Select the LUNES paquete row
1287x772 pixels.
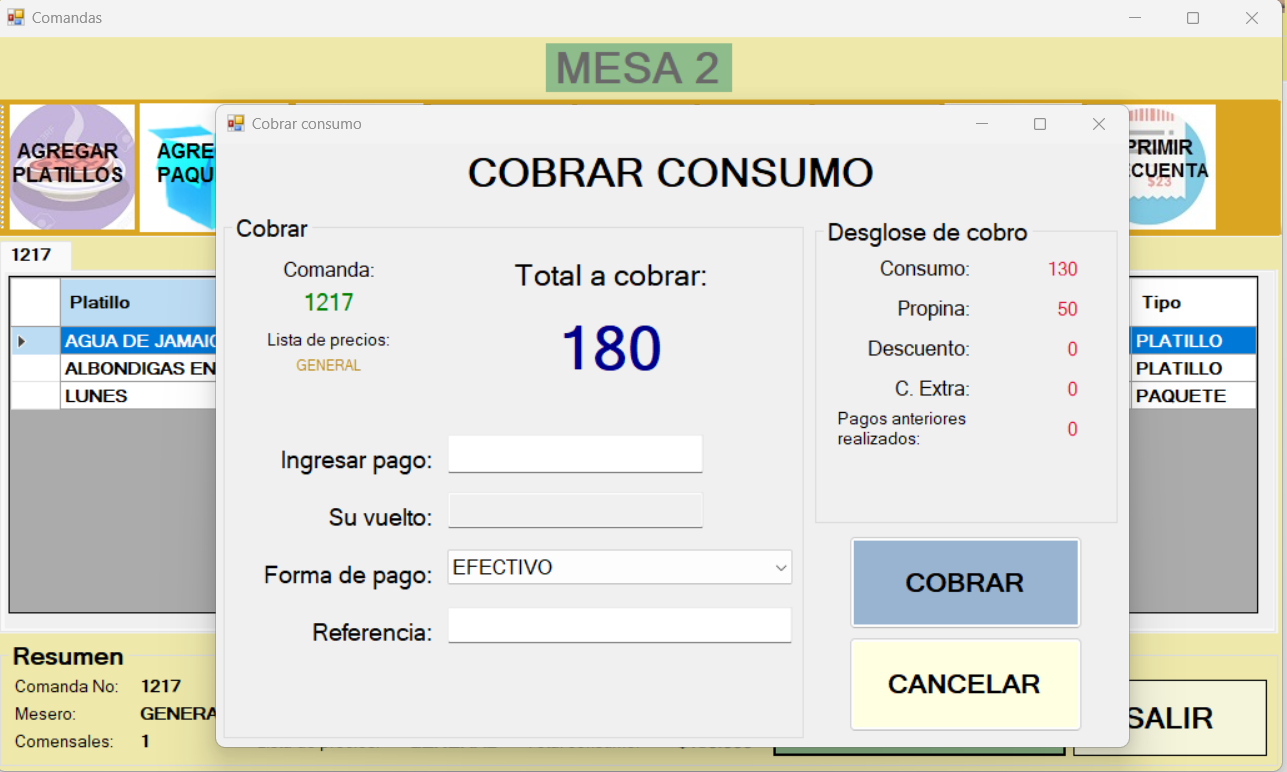(138, 396)
